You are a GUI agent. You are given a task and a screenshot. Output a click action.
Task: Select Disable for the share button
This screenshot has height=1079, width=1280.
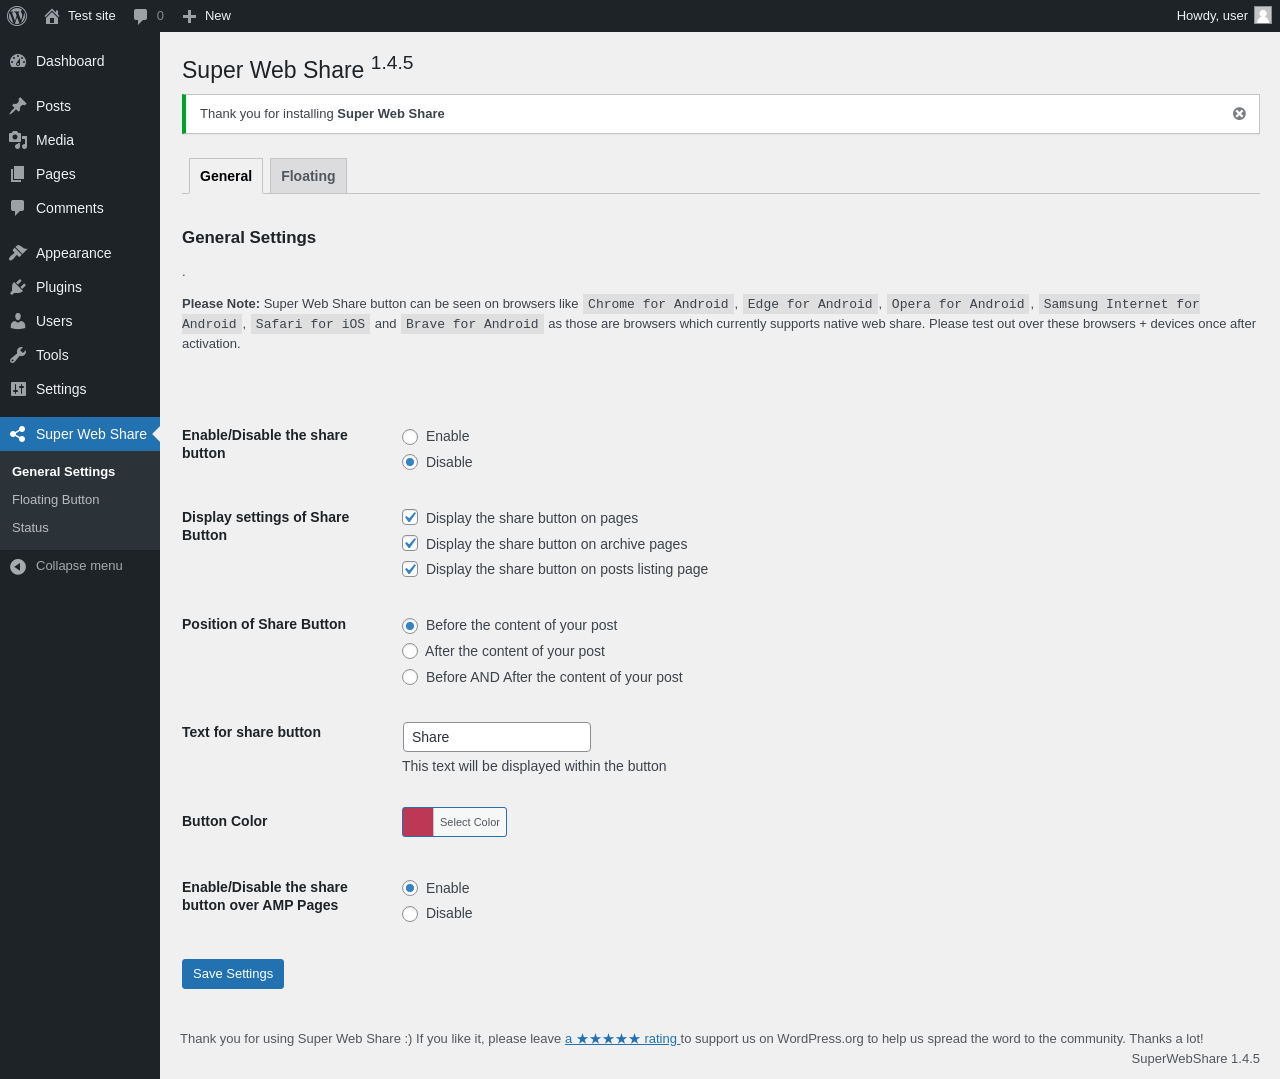pyautogui.click(x=410, y=462)
